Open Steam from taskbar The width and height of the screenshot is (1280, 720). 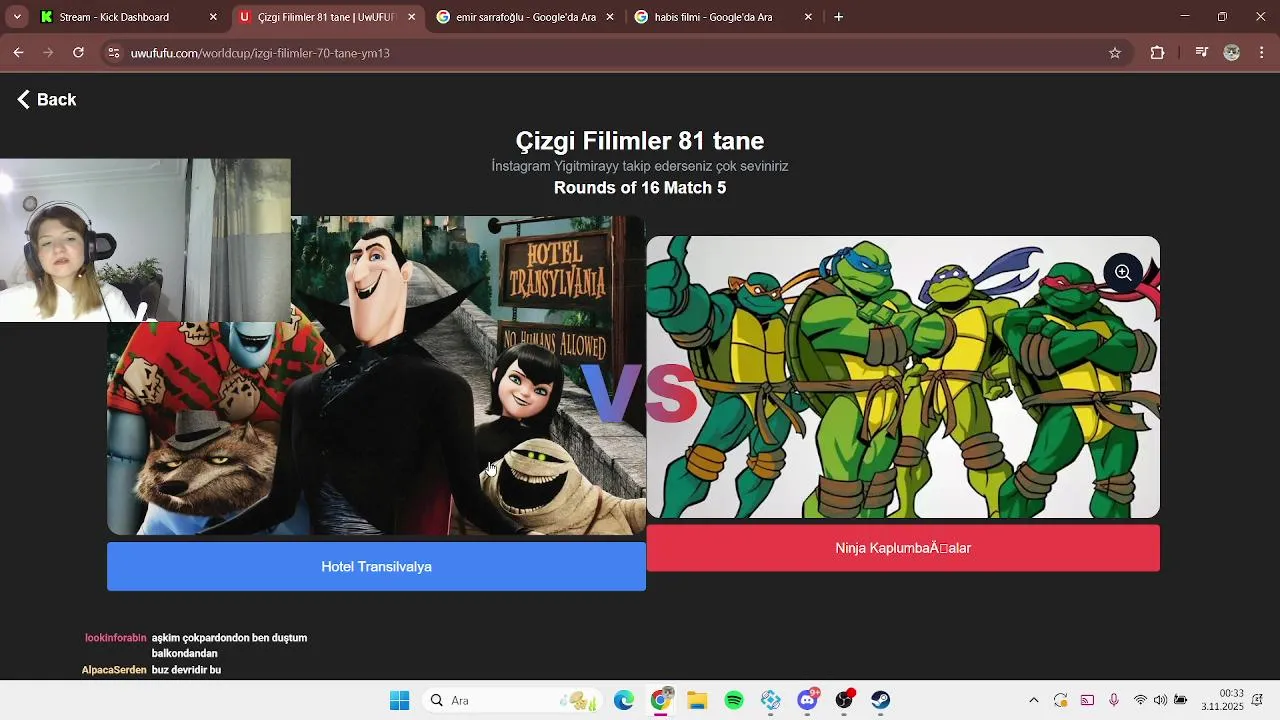coord(880,700)
